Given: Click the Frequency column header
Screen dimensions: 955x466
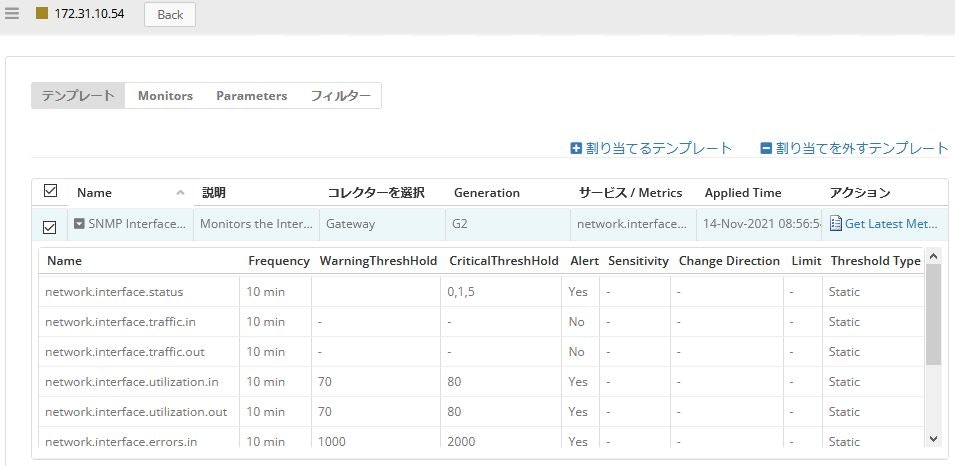Looking at the screenshot, I should 279,261.
